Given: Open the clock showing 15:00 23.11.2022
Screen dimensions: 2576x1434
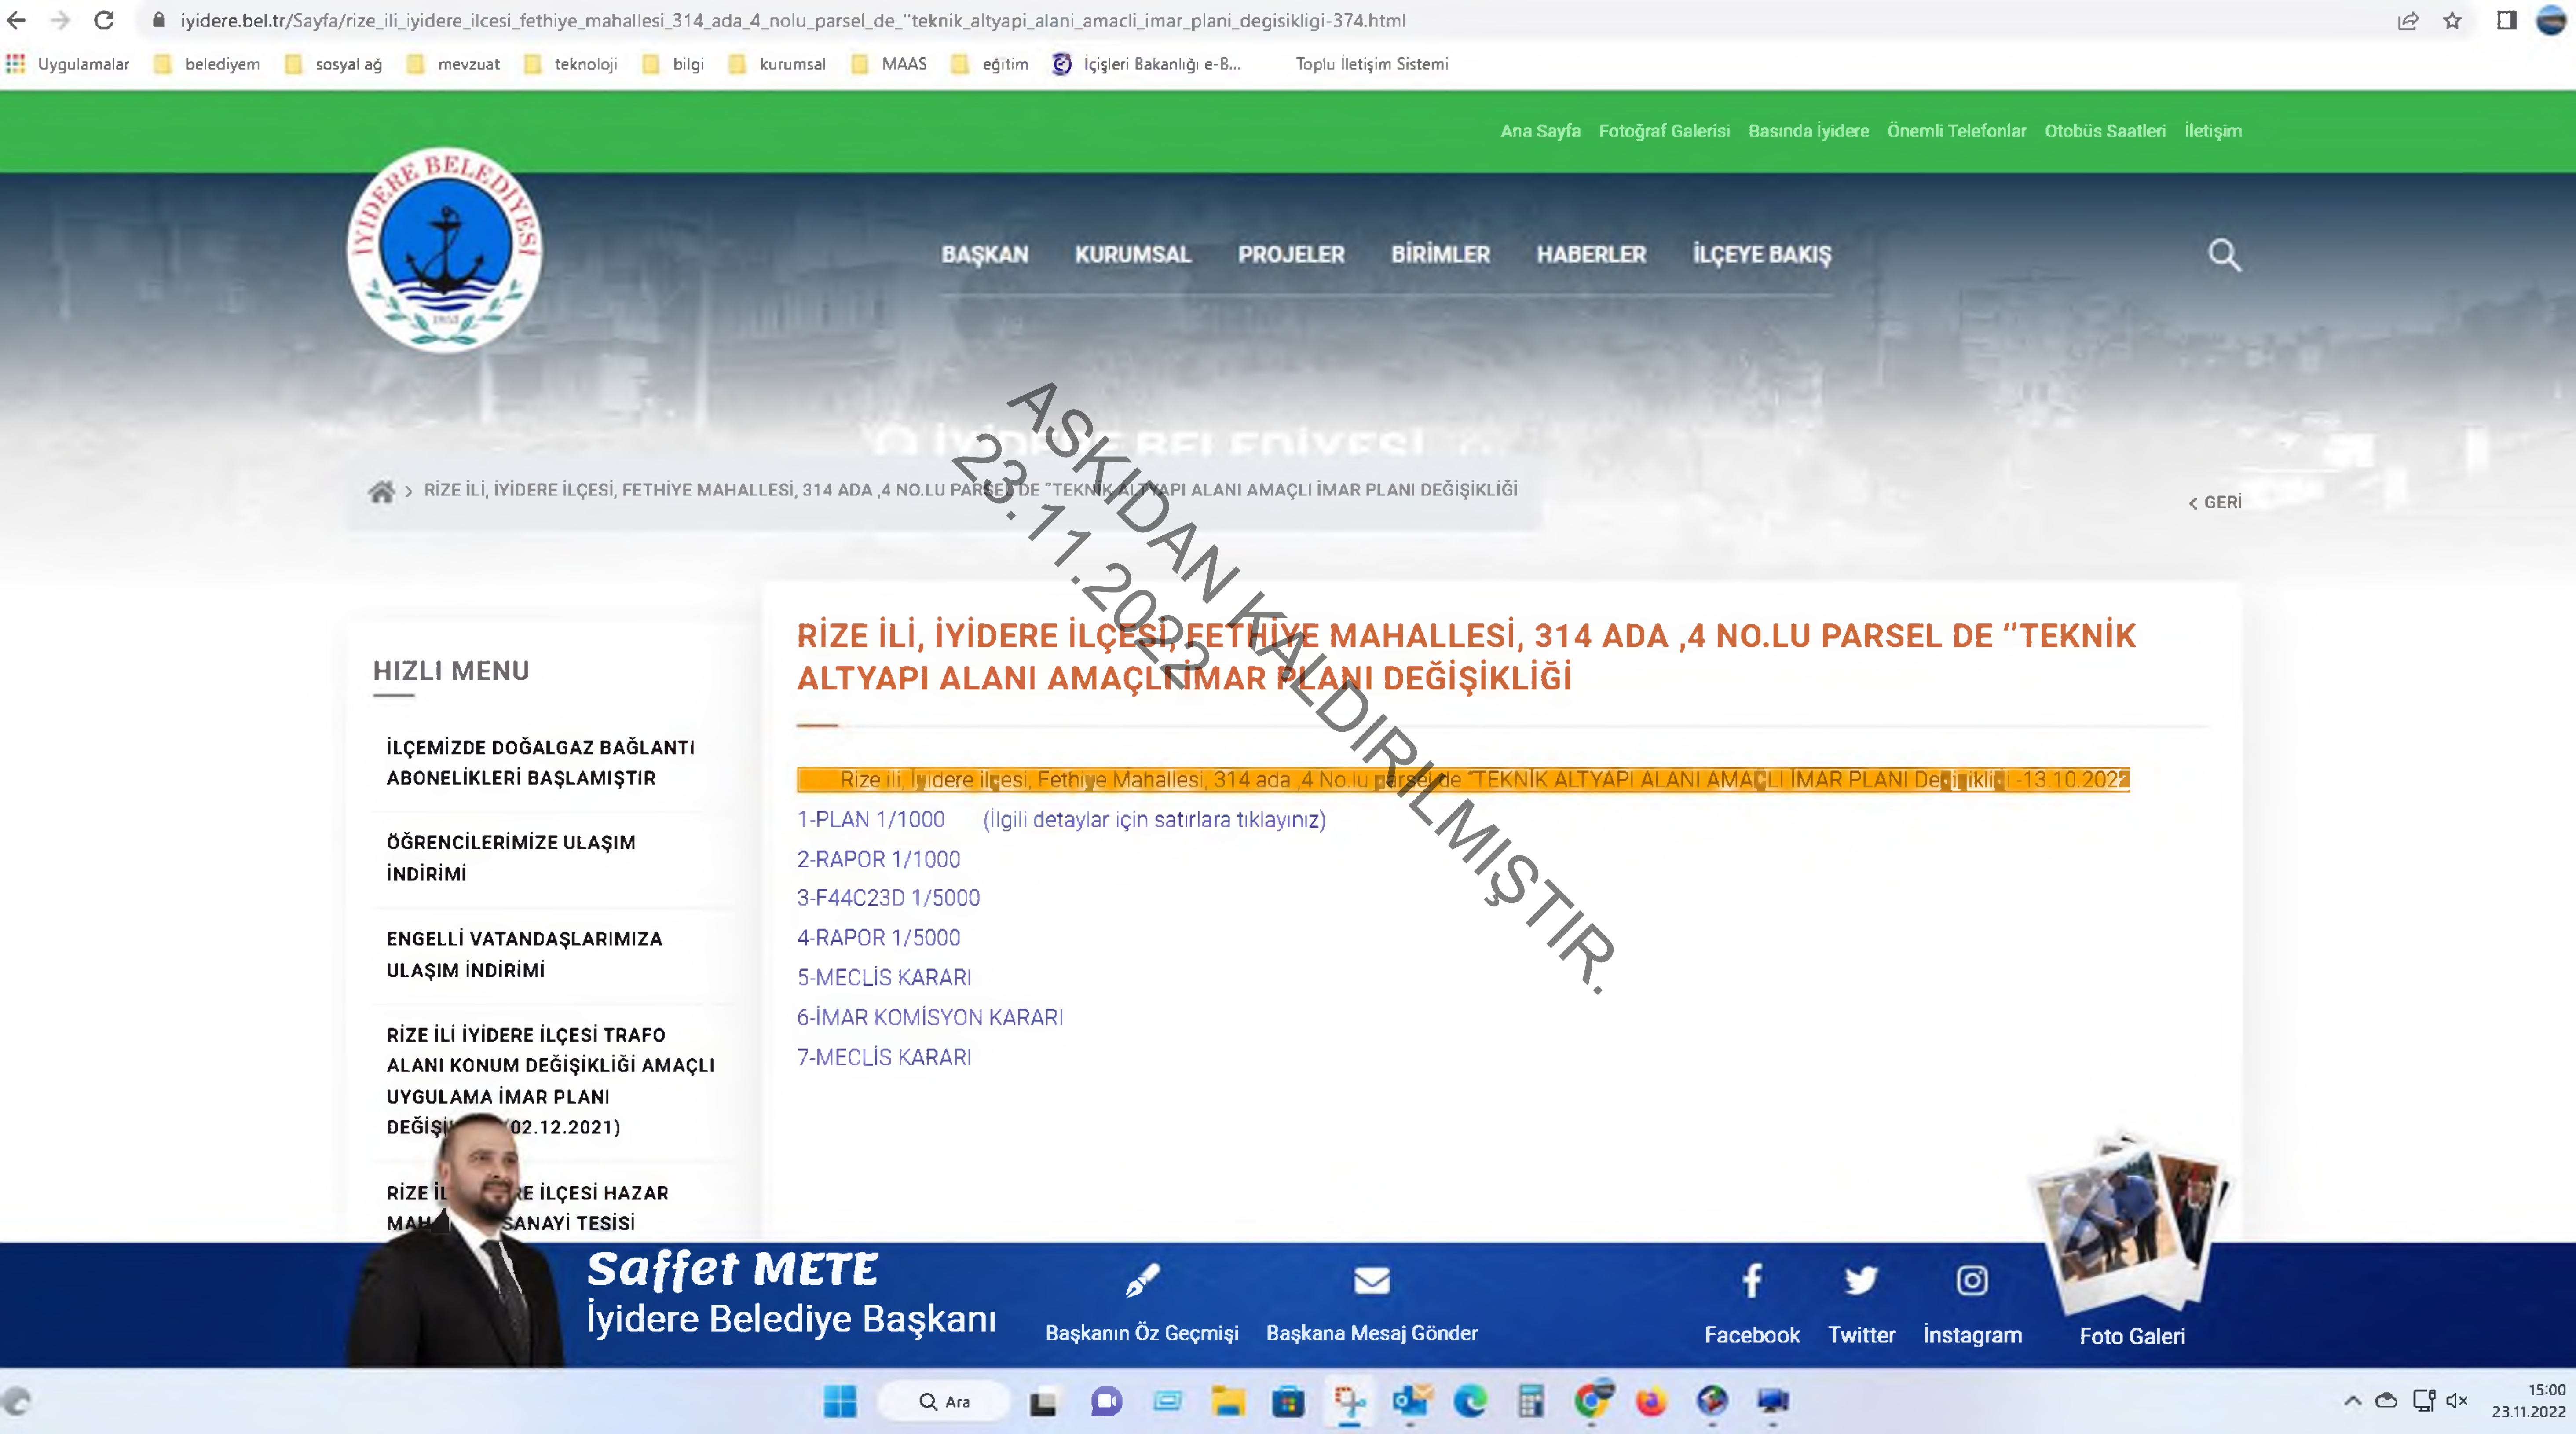Looking at the screenshot, I should coord(2528,1401).
